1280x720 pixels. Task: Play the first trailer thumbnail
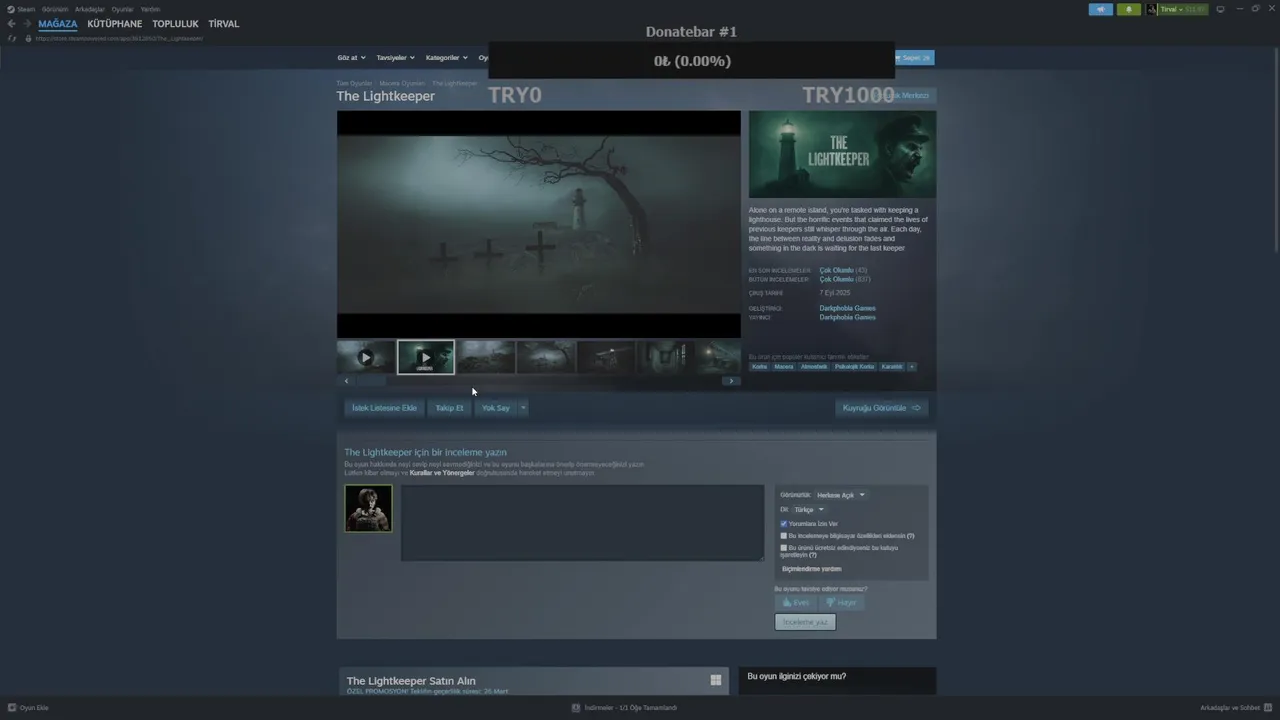(x=365, y=357)
